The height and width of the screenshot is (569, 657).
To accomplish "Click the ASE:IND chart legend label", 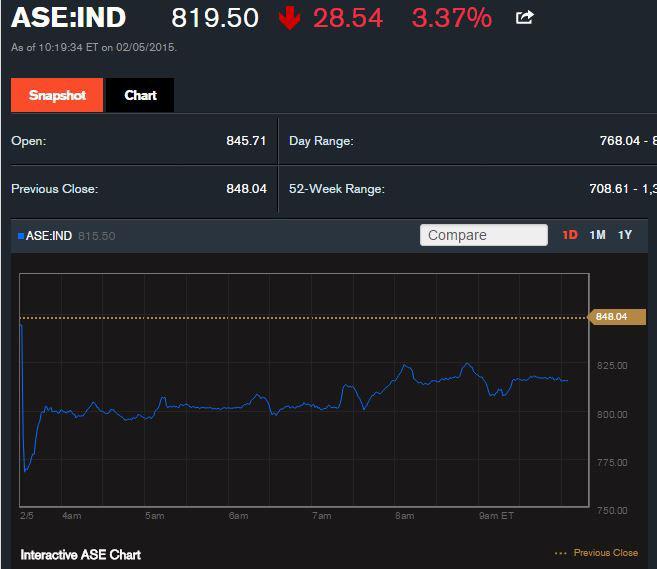I will click(x=49, y=236).
